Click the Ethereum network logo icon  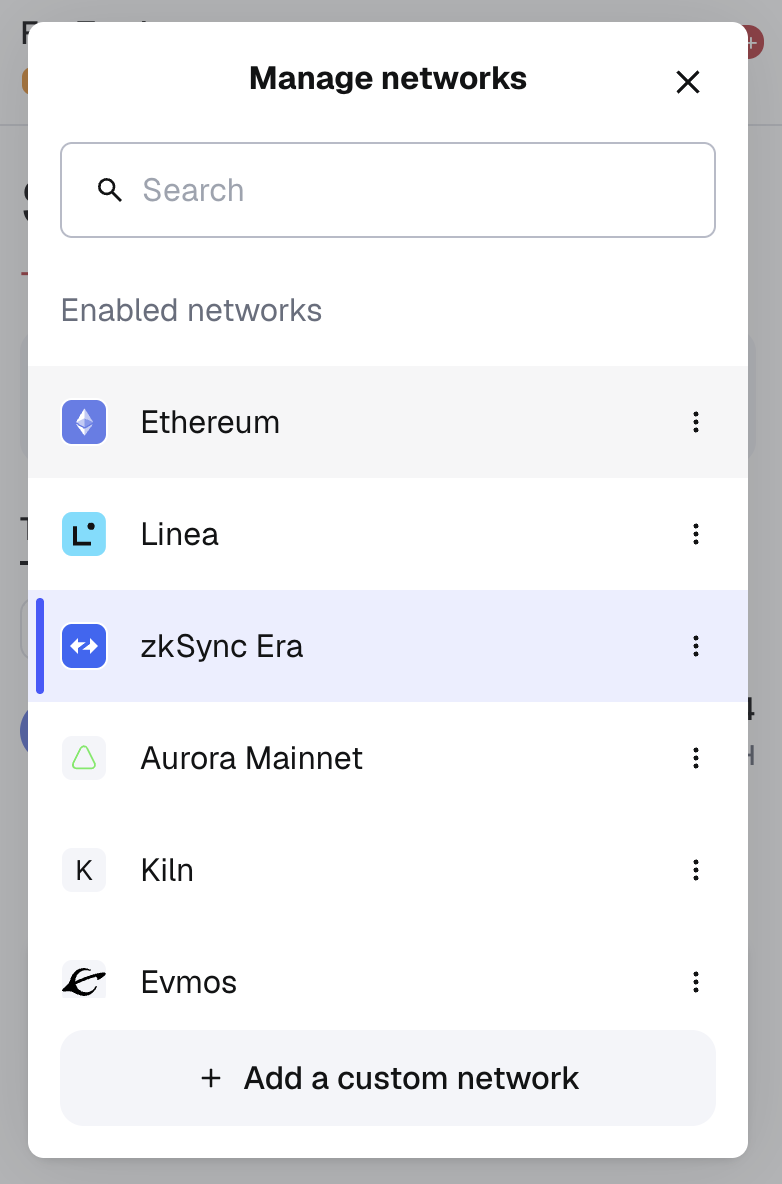click(84, 422)
